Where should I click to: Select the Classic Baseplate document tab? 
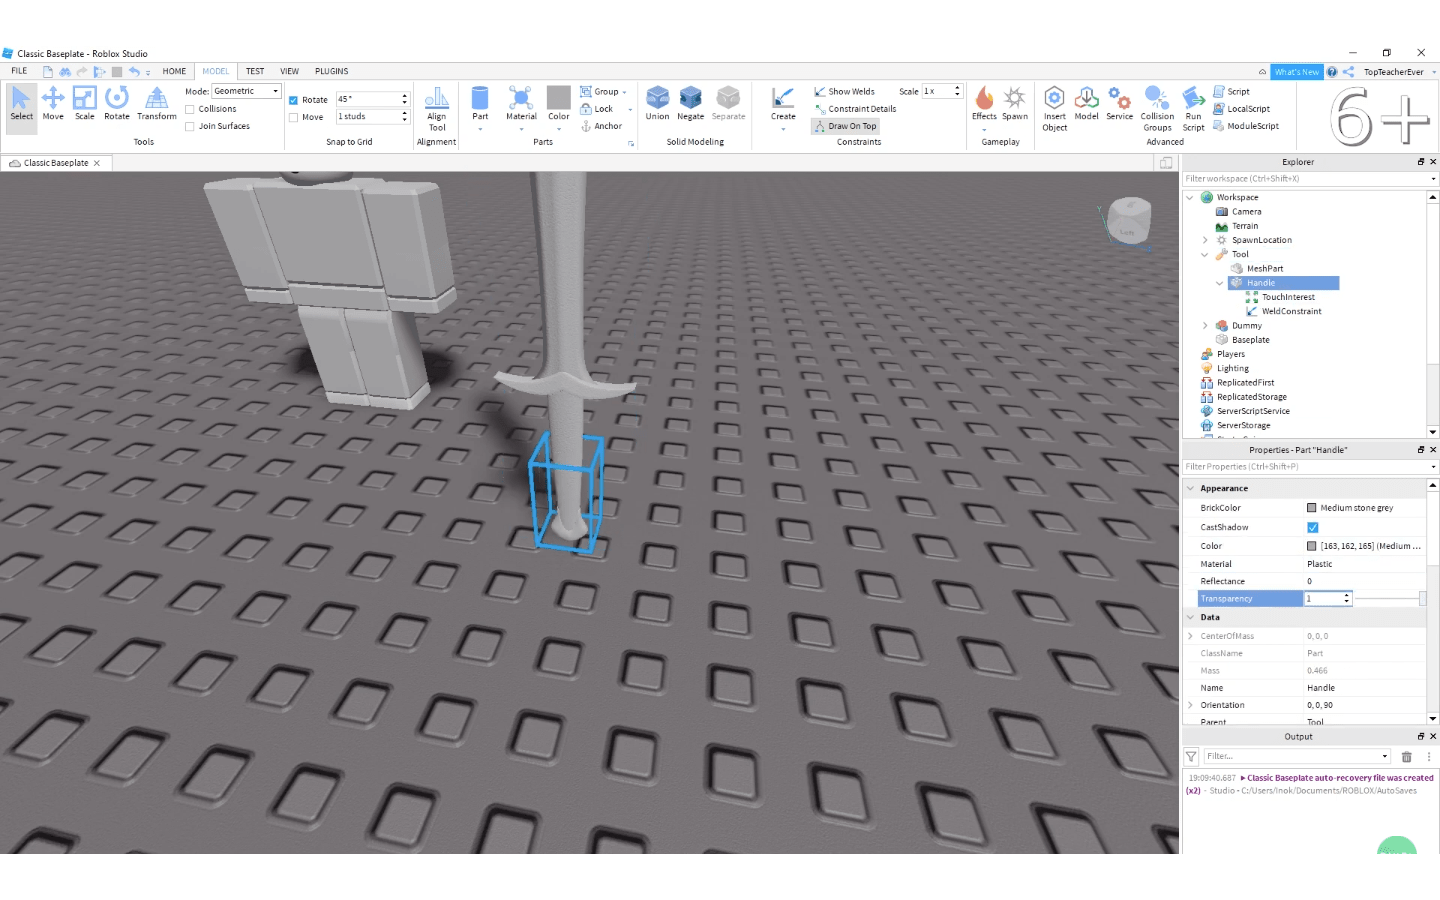click(x=55, y=163)
